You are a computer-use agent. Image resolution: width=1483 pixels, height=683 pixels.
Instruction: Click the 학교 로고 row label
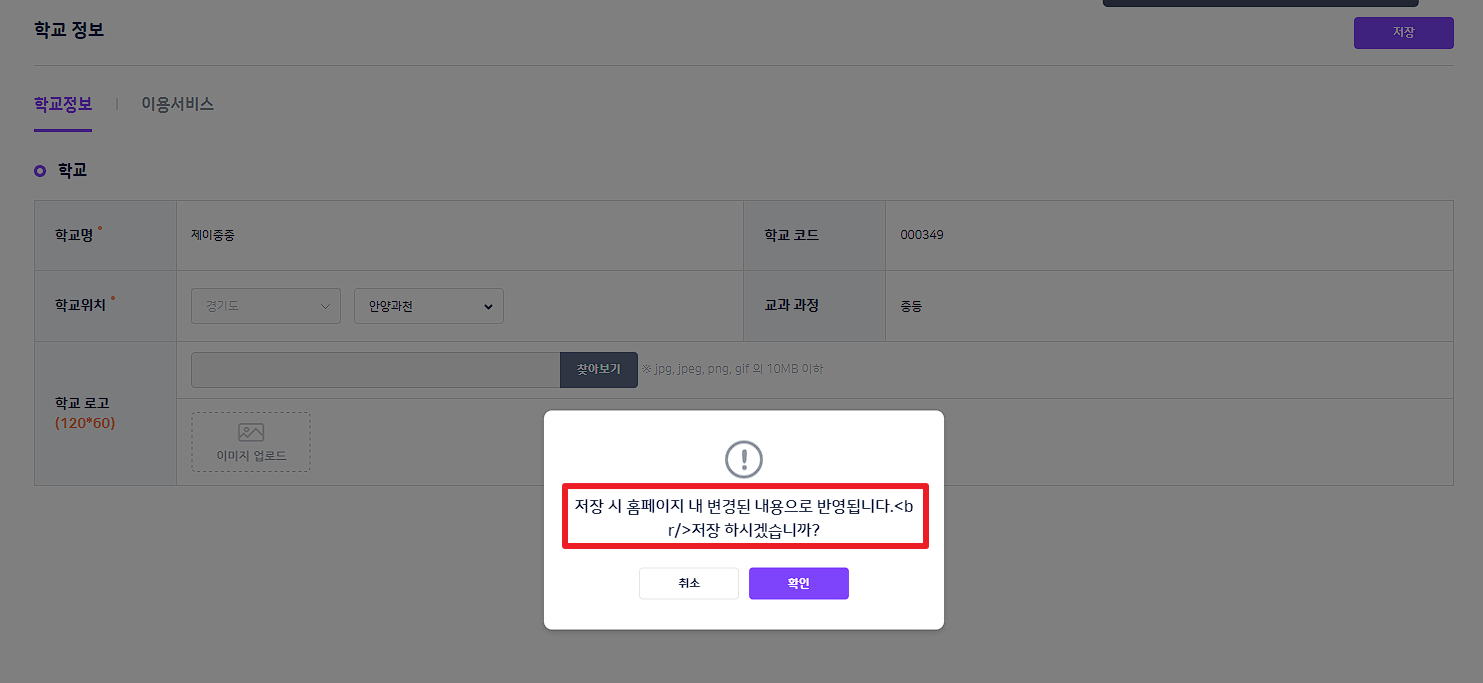82,403
